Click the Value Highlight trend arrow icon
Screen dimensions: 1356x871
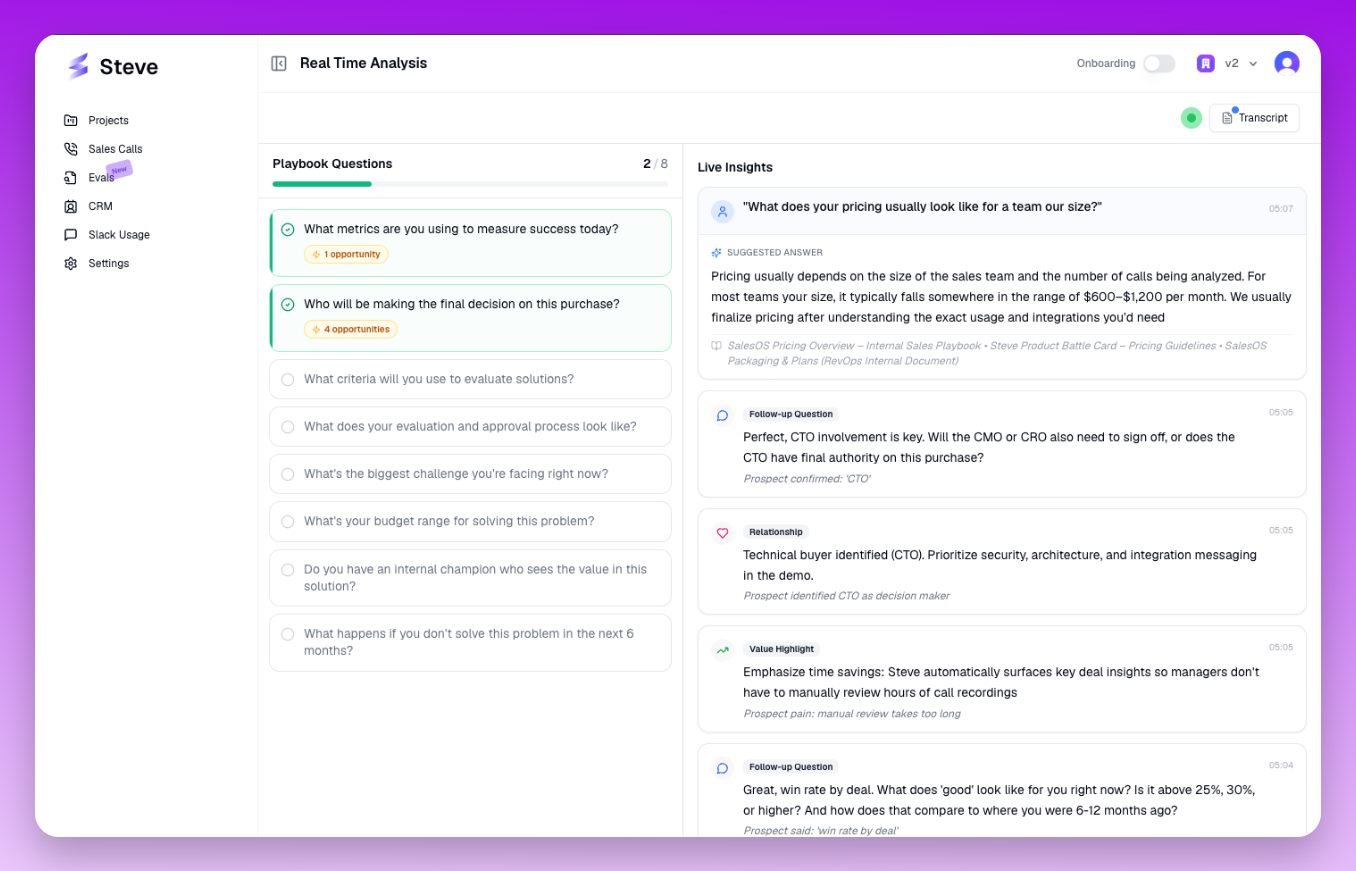[x=722, y=650]
